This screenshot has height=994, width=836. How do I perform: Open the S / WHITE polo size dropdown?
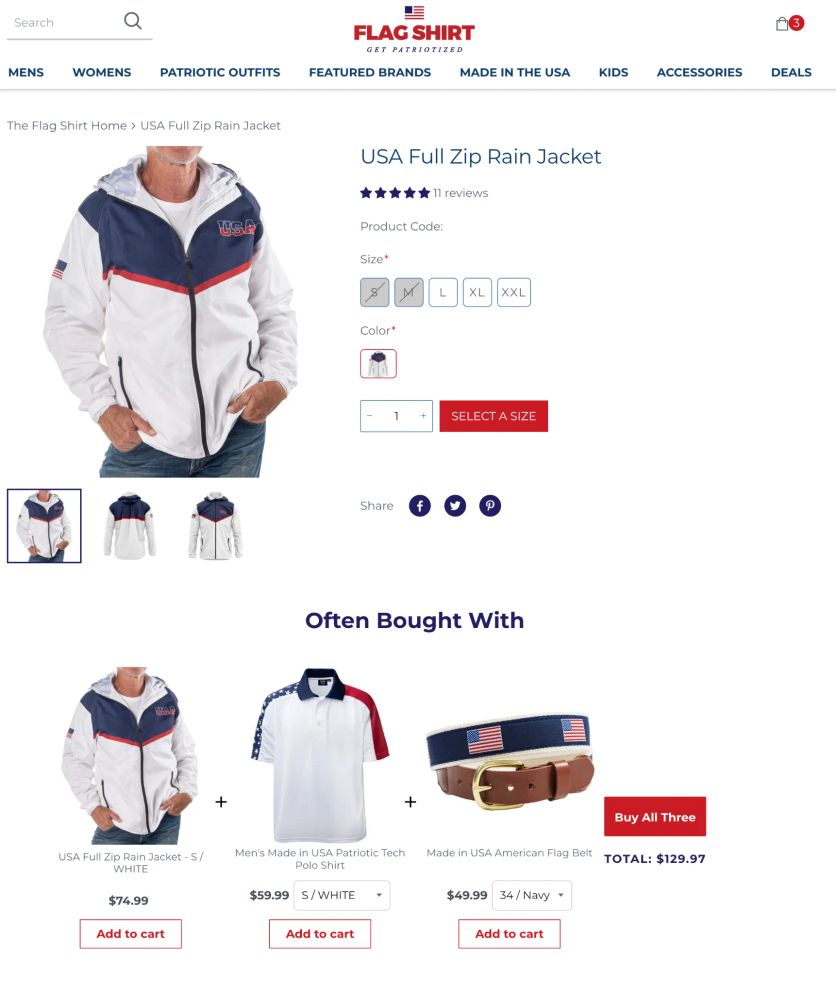(342, 895)
